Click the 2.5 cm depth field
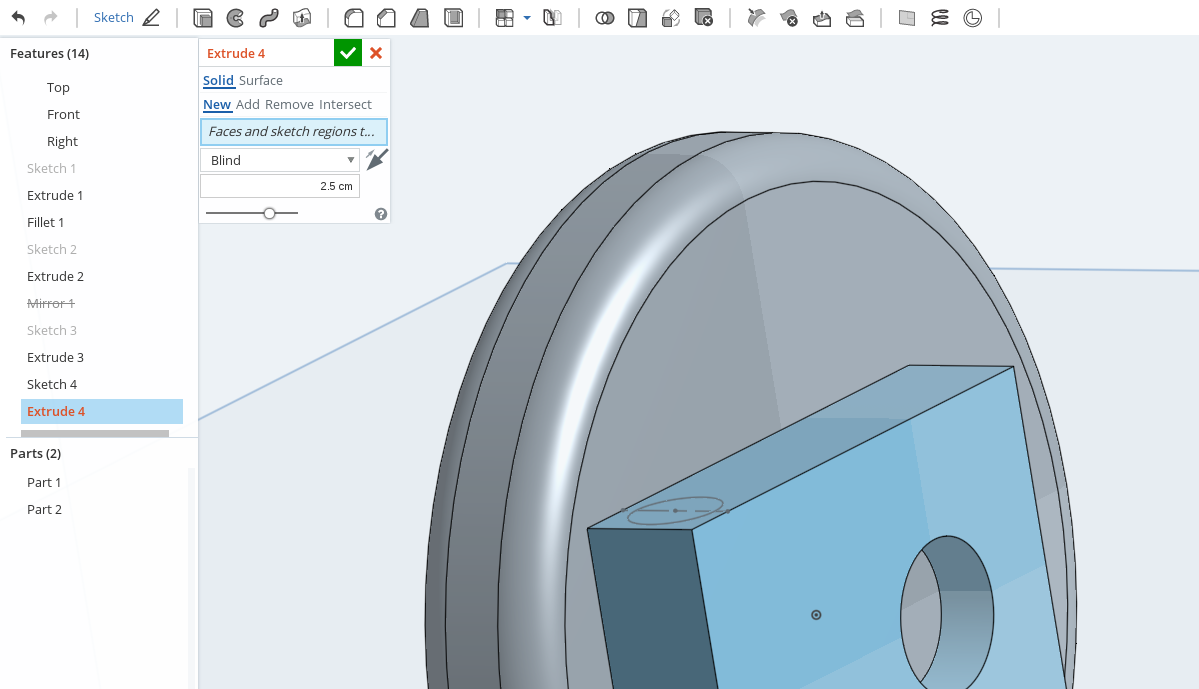 click(280, 186)
